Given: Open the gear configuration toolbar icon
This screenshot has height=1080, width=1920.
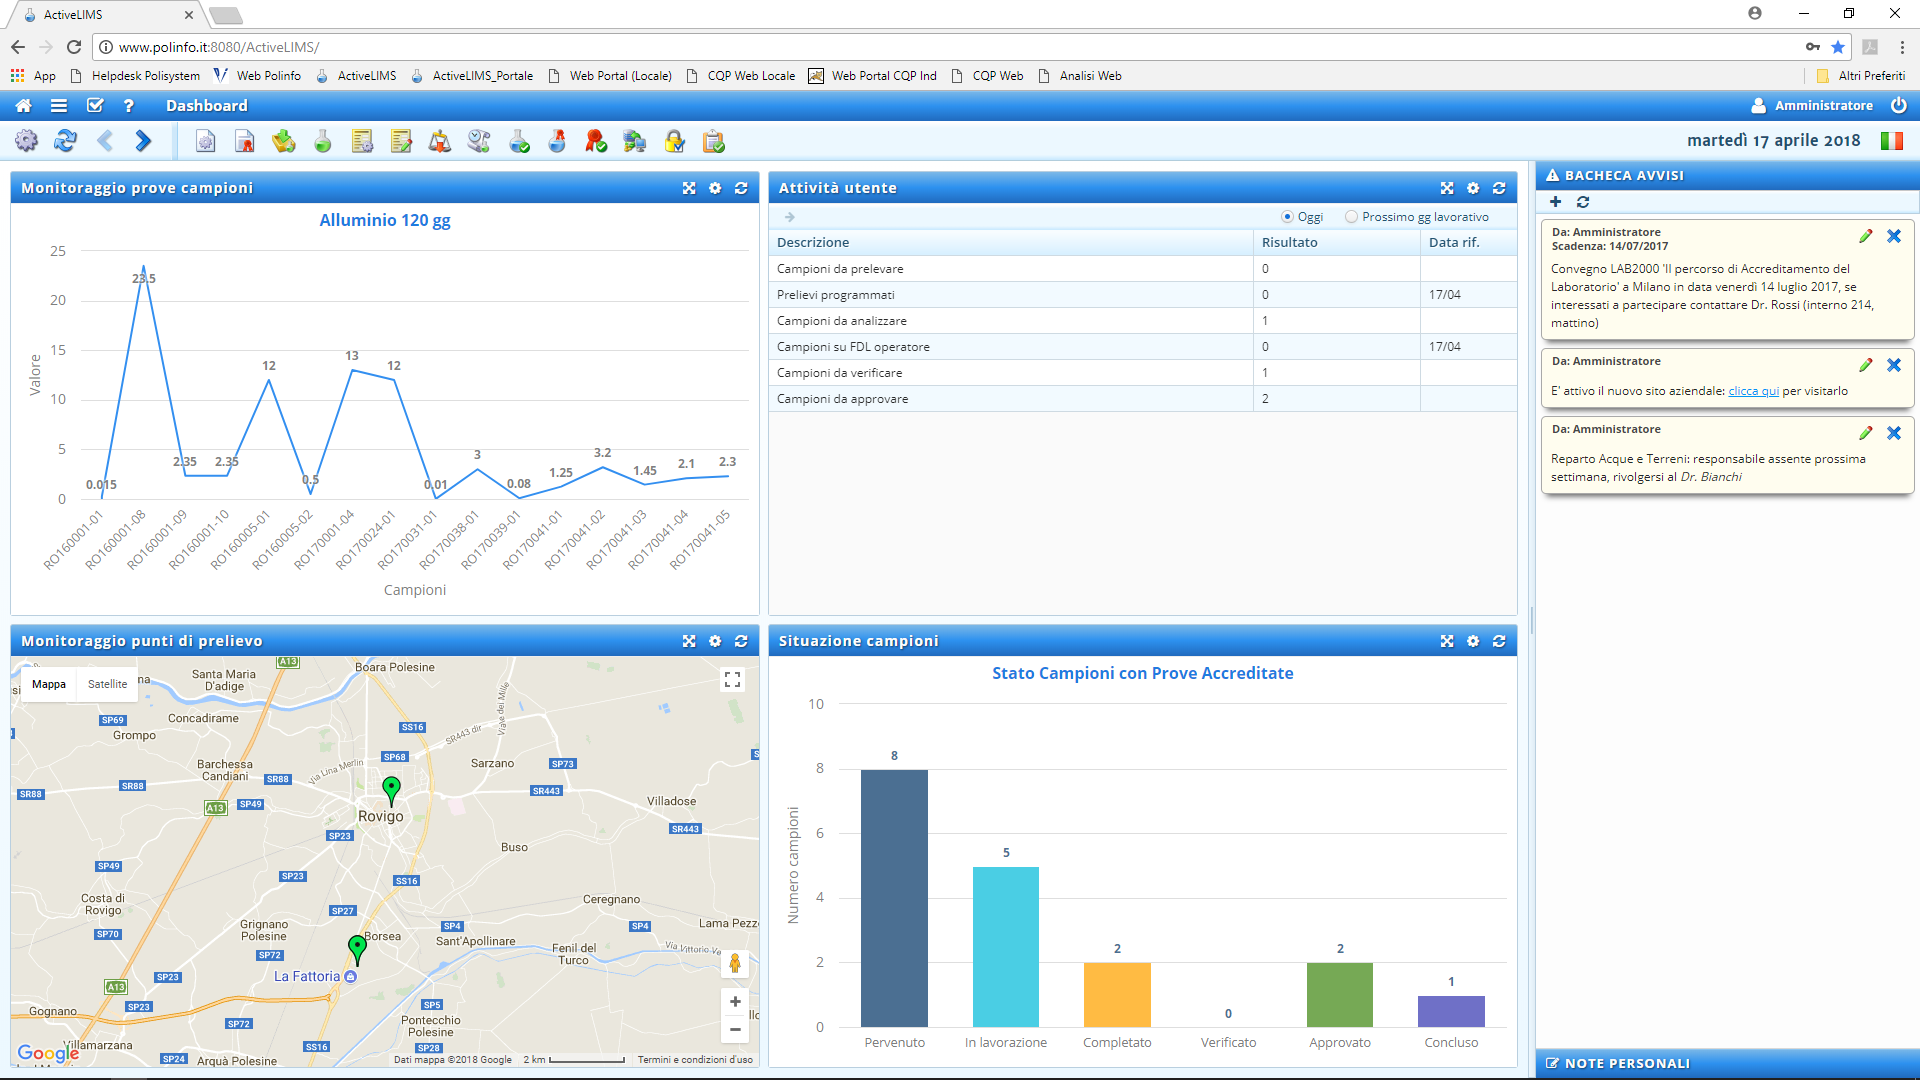Looking at the screenshot, I should tap(27, 141).
